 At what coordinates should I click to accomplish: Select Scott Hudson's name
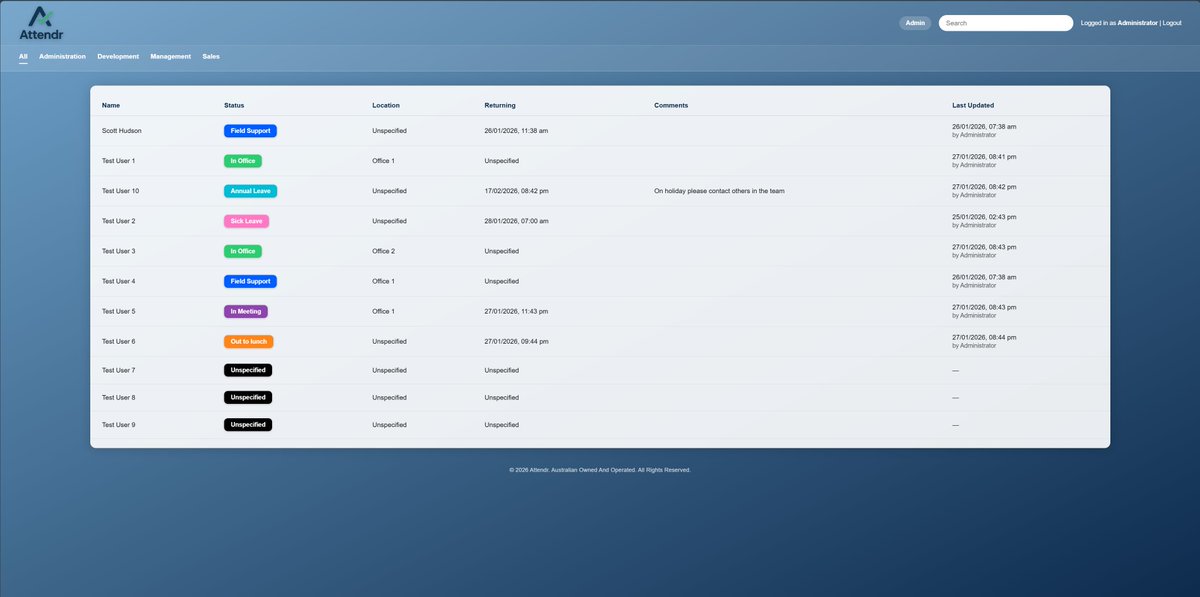pyautogui.click(x=122, y=131)
